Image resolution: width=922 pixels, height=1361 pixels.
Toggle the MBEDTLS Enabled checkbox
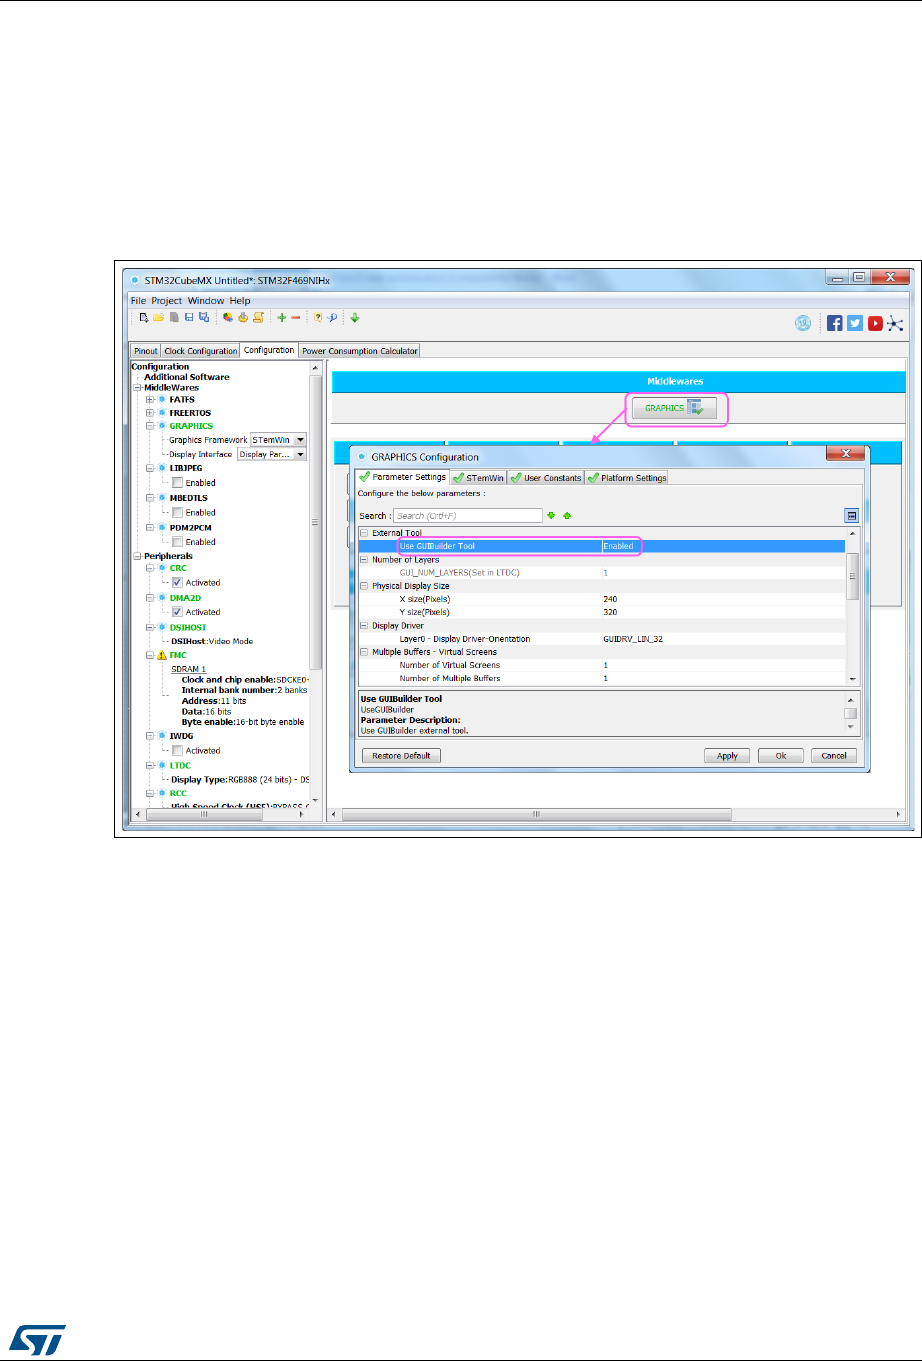(x=177, y=512)
